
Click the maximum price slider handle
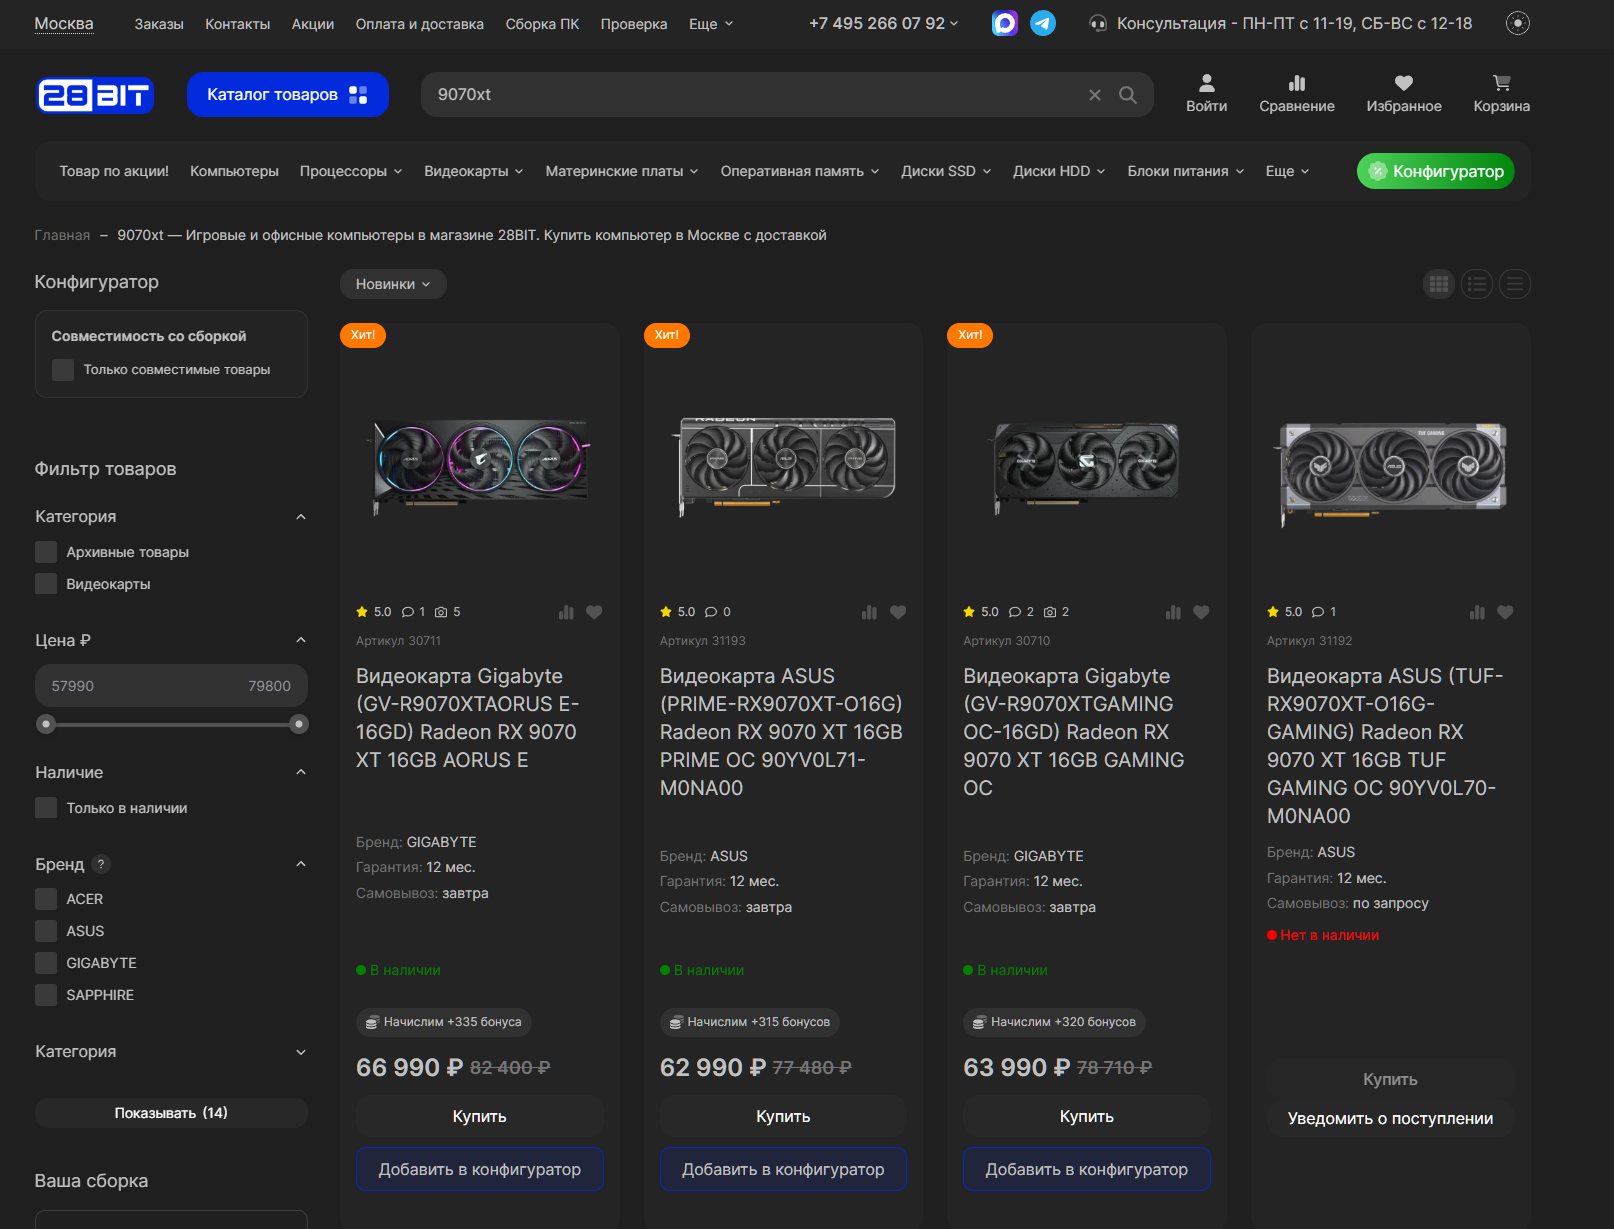(299, 724)
